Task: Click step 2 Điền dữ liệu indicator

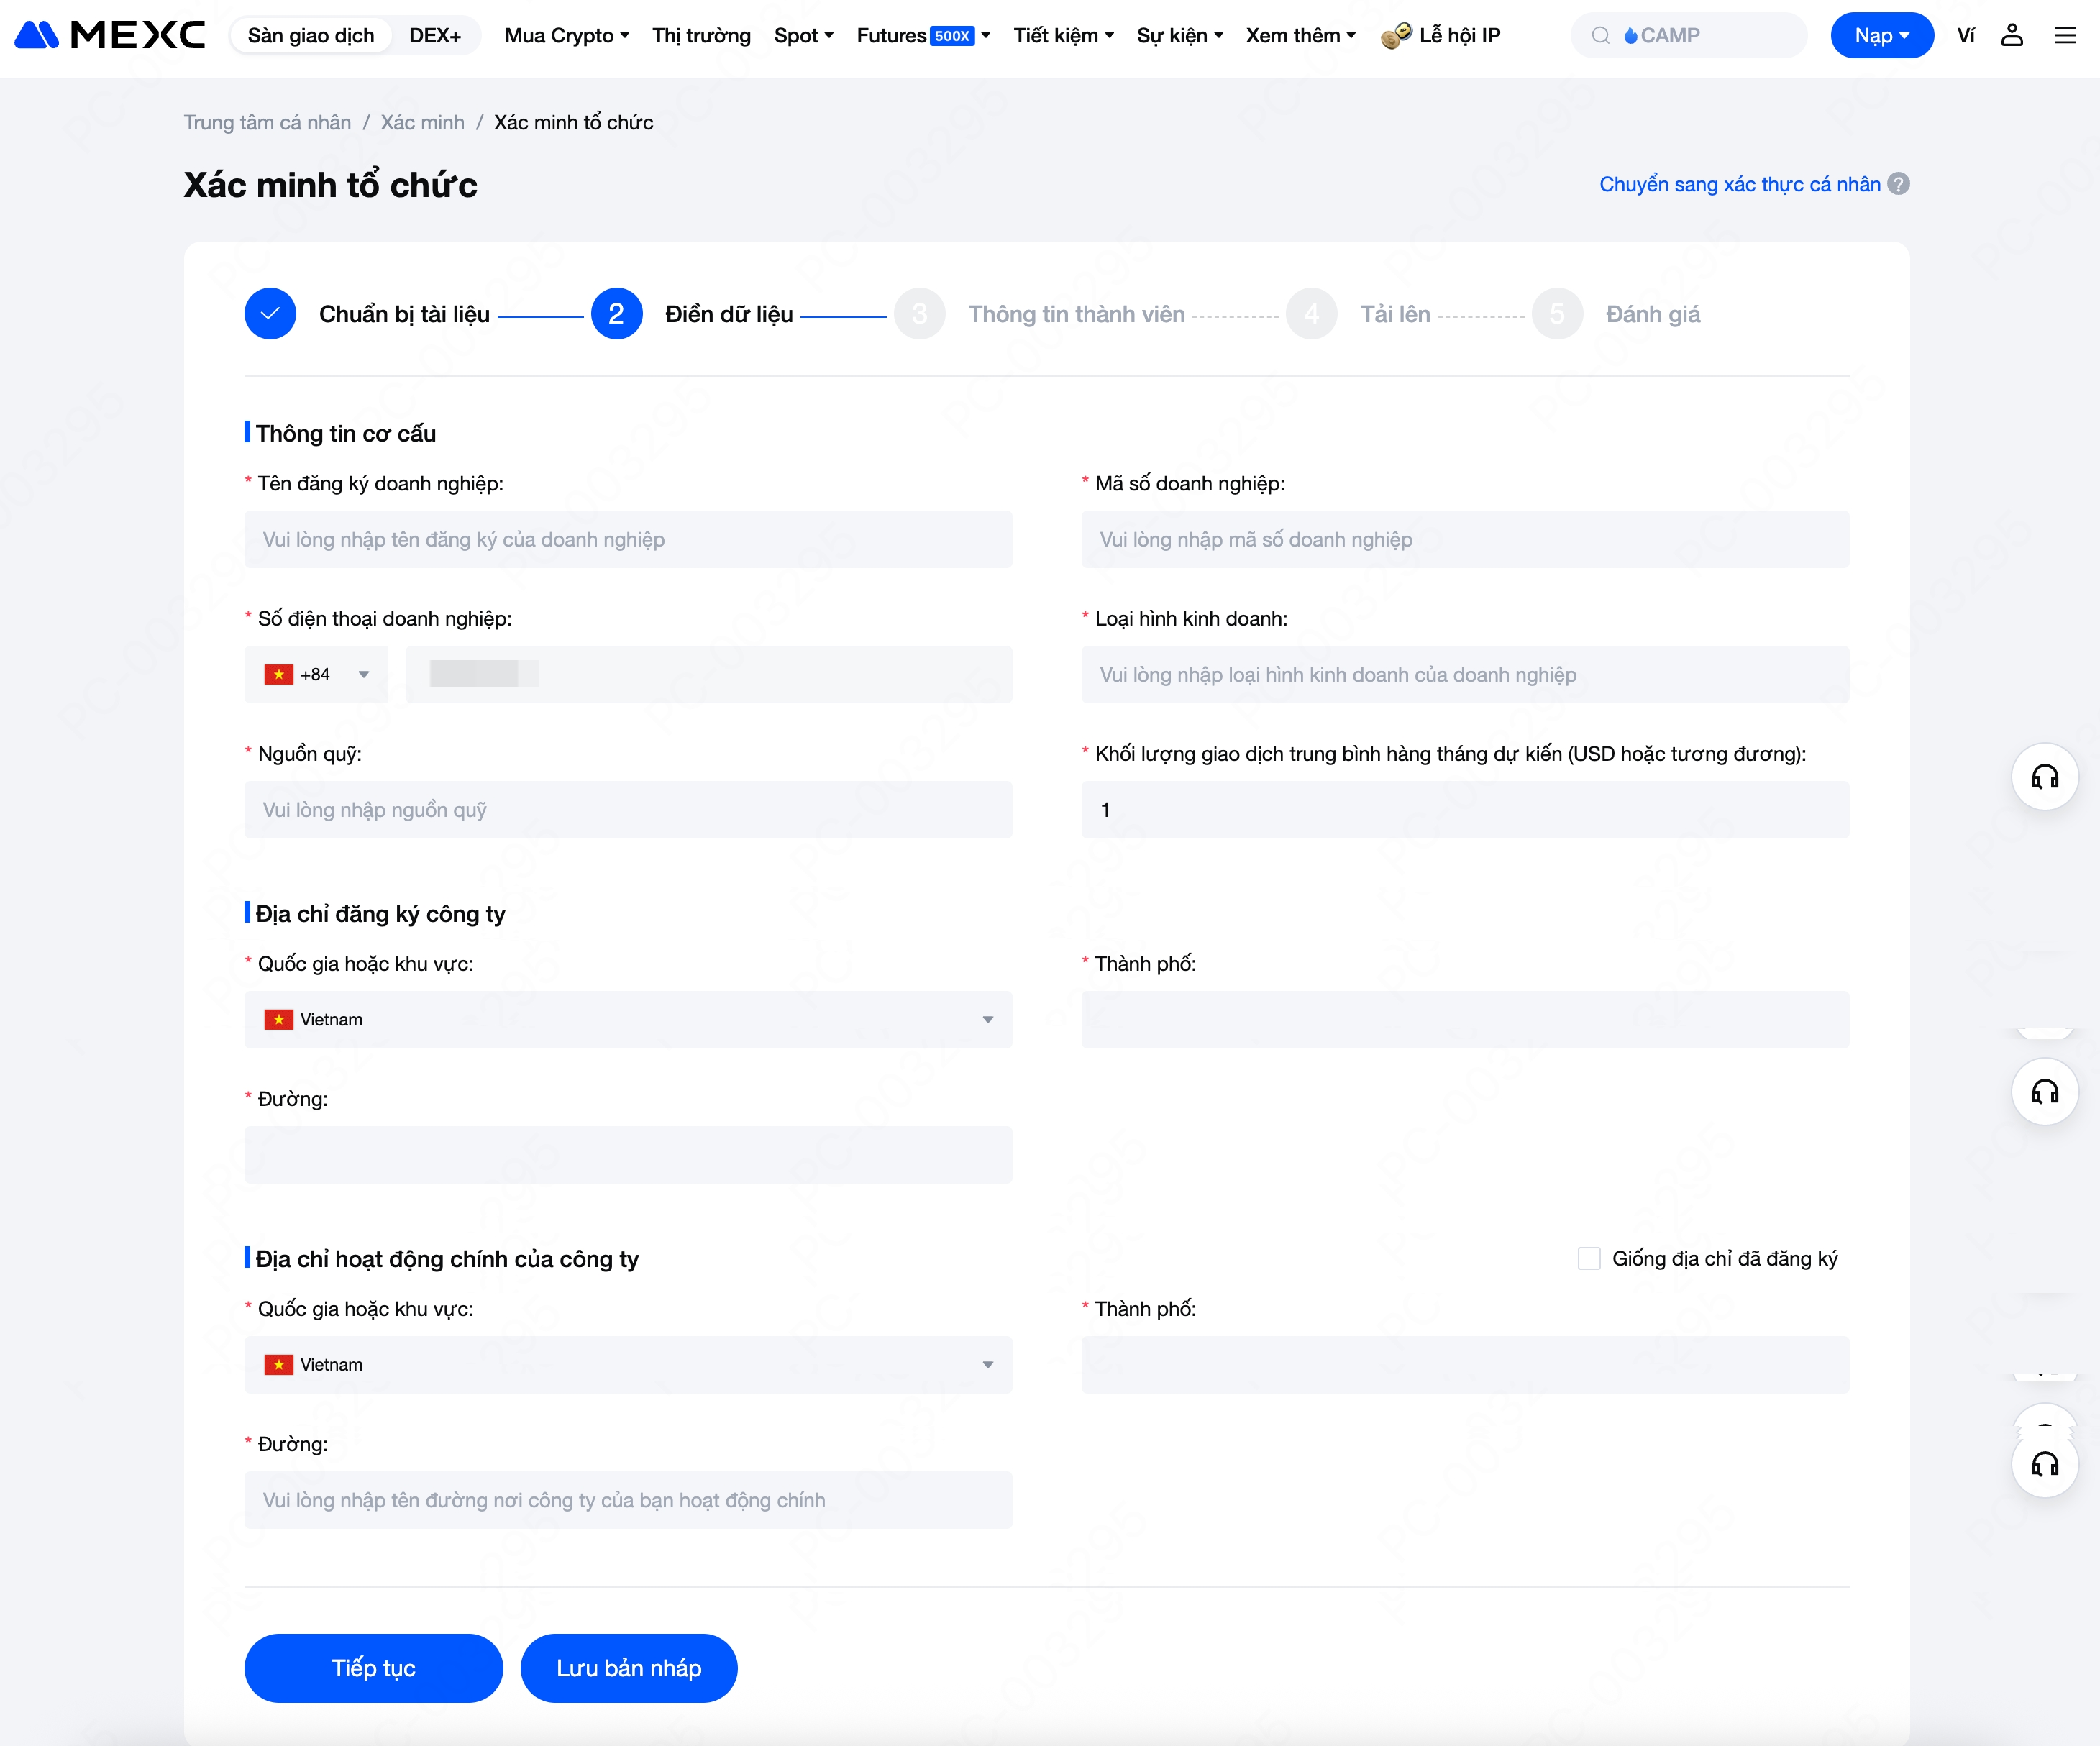Action: pos(616,314)
